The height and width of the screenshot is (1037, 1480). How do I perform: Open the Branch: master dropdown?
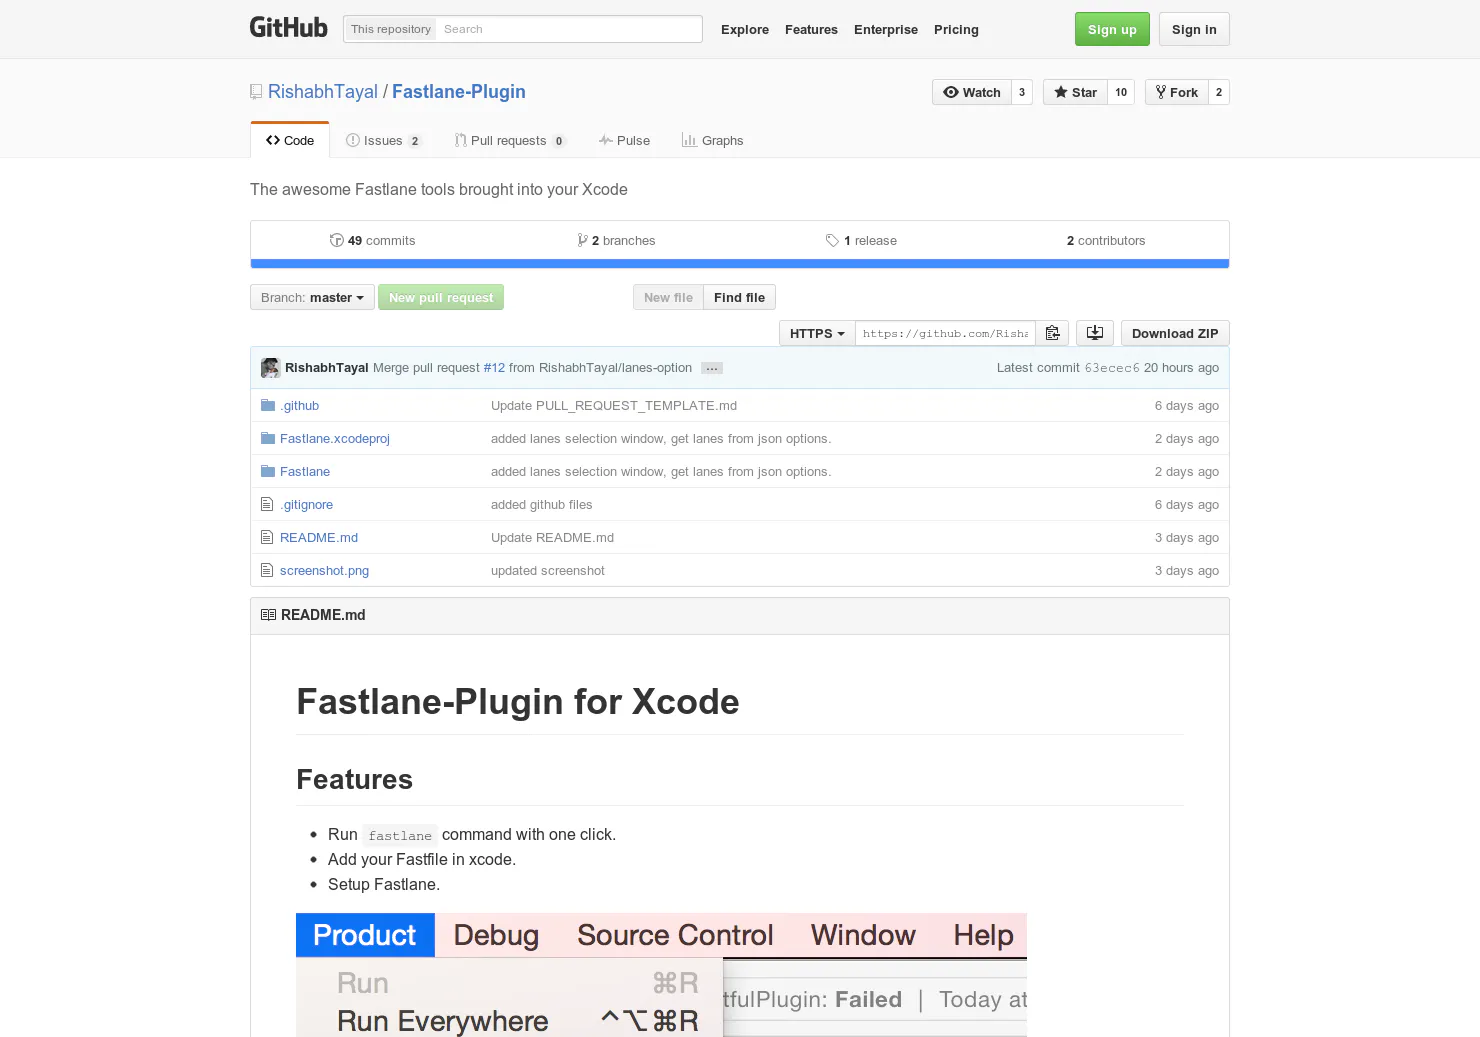312,297
